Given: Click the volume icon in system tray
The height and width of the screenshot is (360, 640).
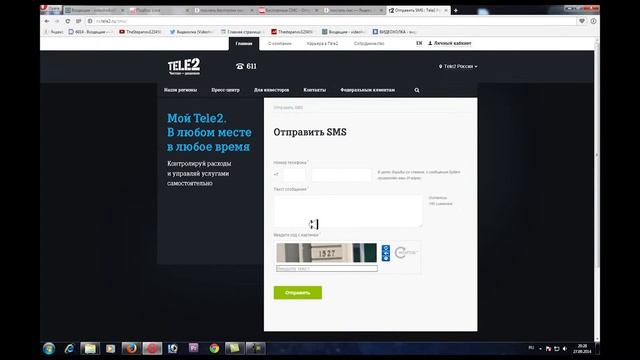Looking at the screenshot, I should [x=564, y=349].
